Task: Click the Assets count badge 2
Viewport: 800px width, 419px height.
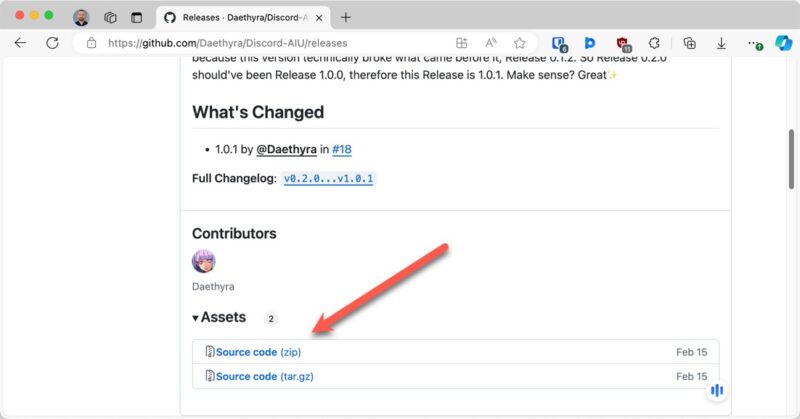Action: (271, 319)
